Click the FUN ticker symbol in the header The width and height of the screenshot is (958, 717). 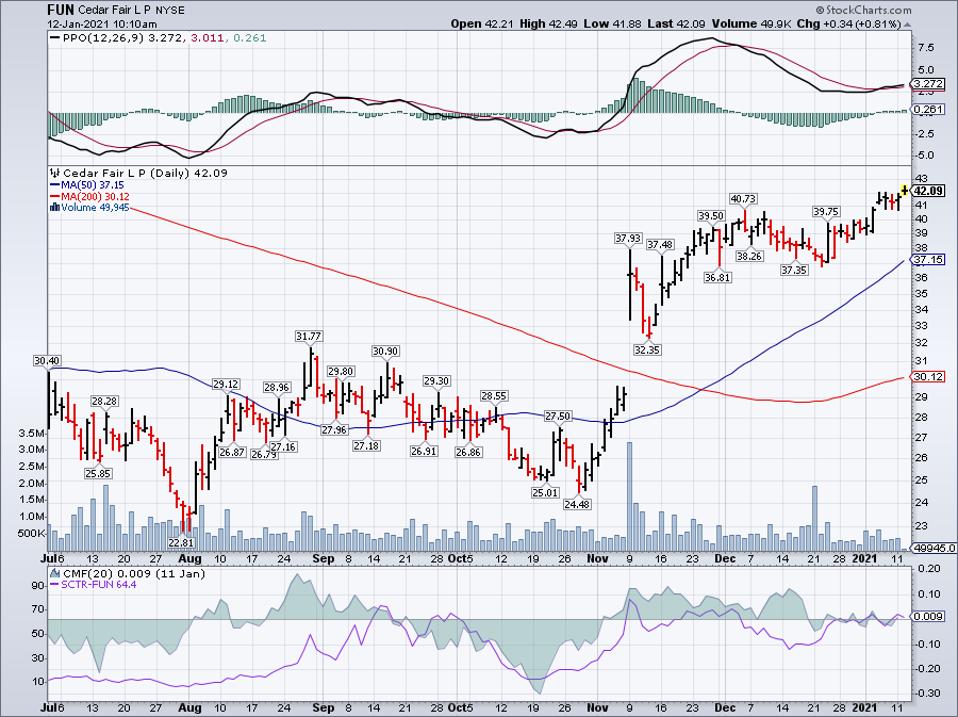point(61,10)
